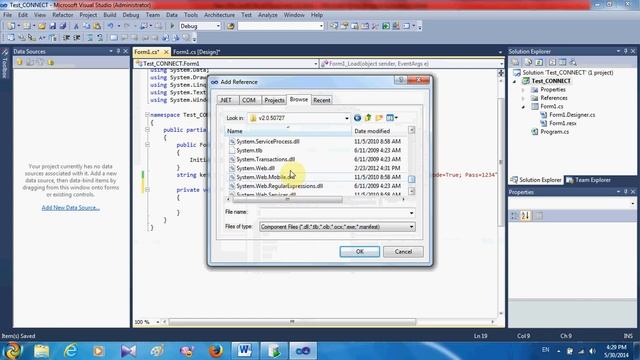Start debugging with the green play icon
Screen dimensions: 640x360
pyautogui.click(x=172, y=26)
